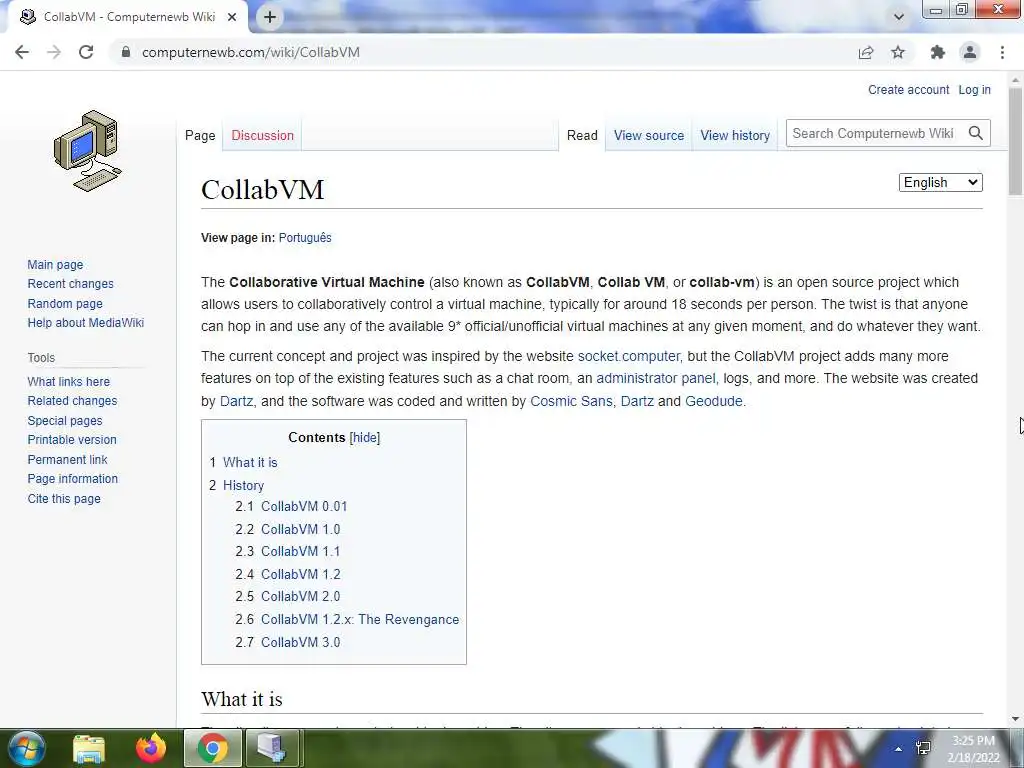This screenshot has width=1024, height=768.
Task: Reload the page with the refresh icon
Action: point(86,52)
